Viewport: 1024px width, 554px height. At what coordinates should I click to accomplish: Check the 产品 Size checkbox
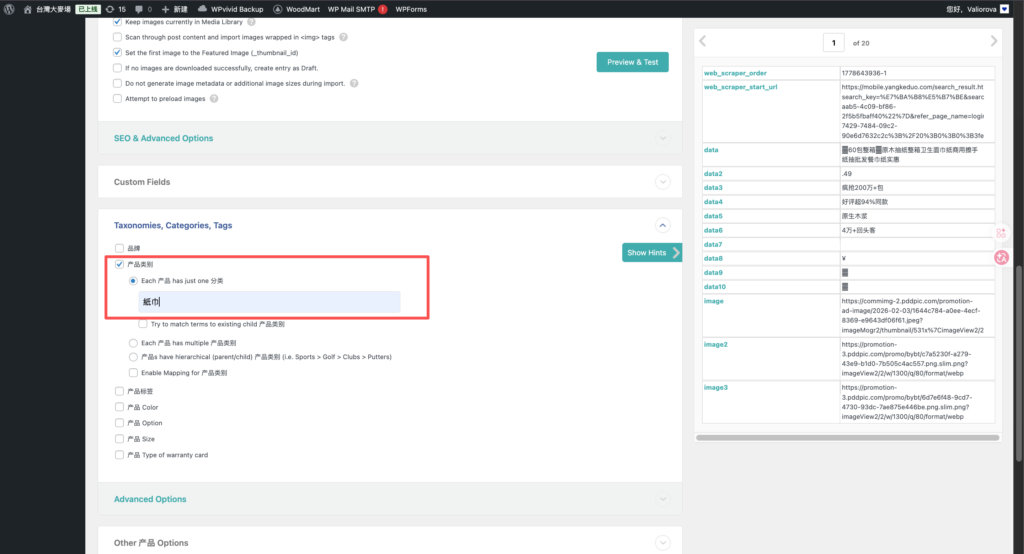tap(120, 439)
